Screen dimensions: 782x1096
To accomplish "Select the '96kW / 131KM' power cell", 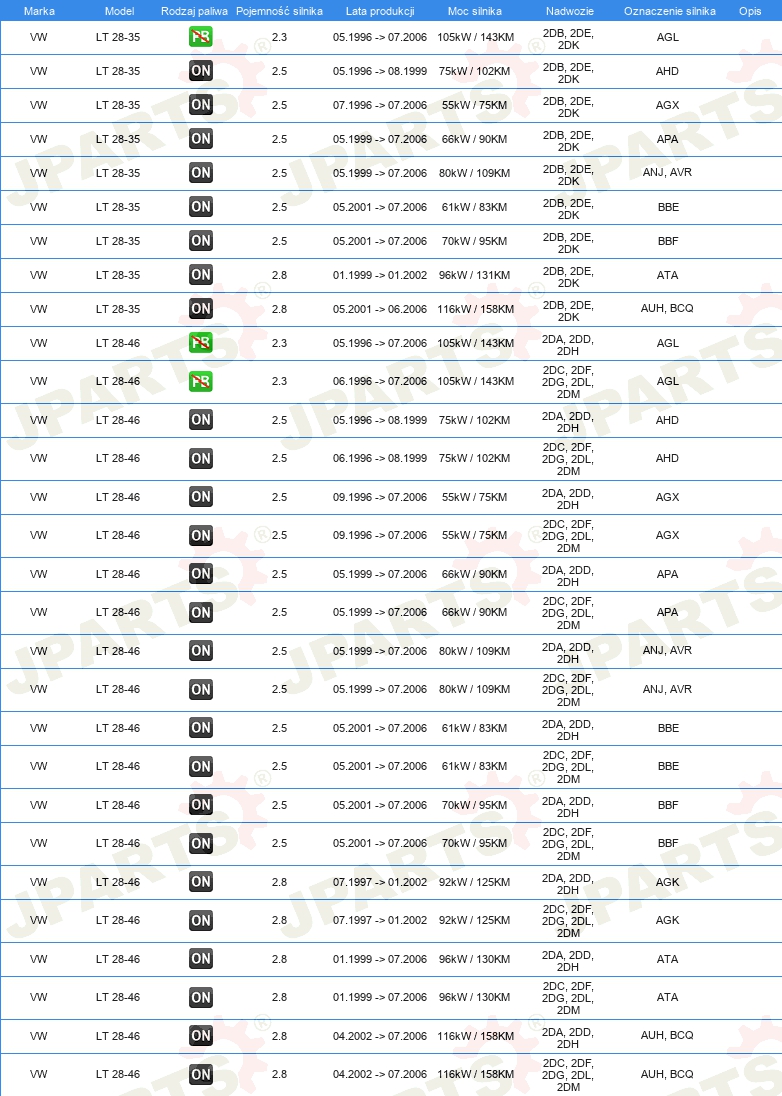I will point(475,275).
